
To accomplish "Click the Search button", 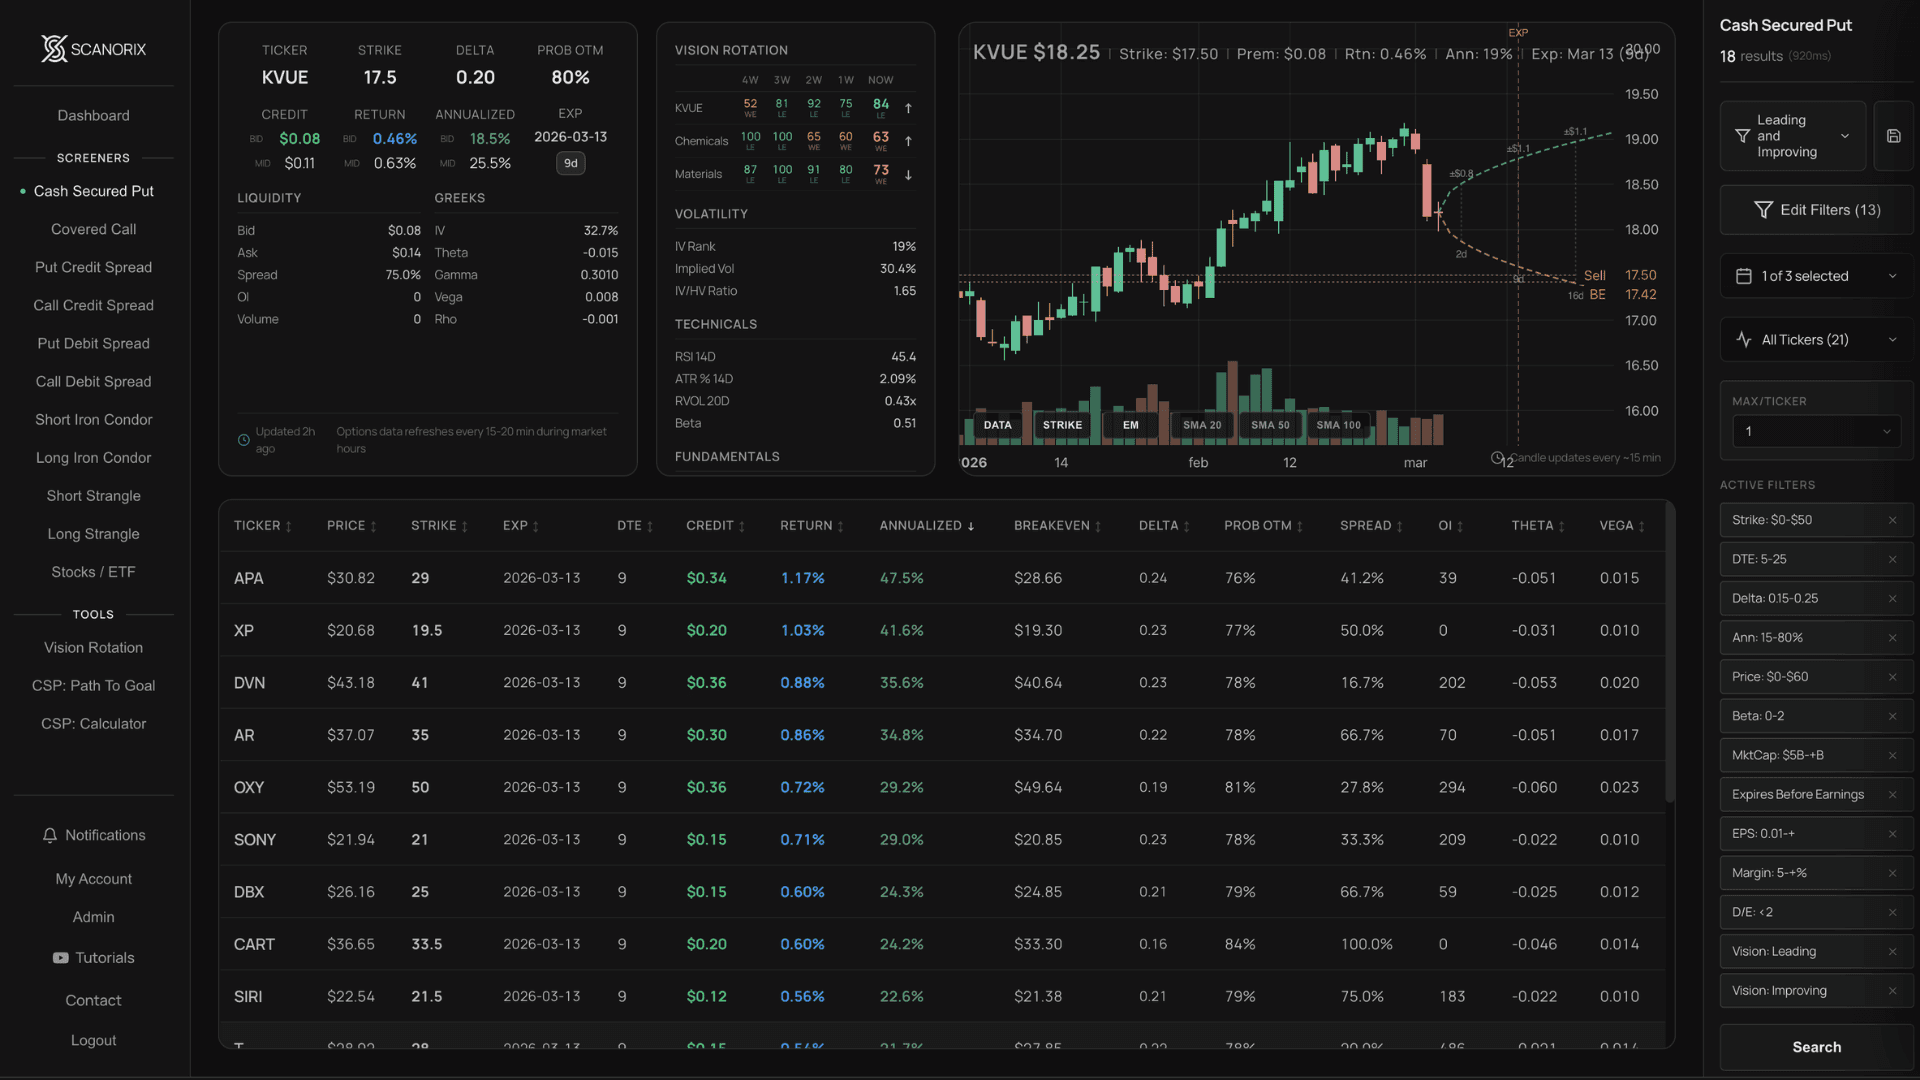I will click(1816, 1047).
